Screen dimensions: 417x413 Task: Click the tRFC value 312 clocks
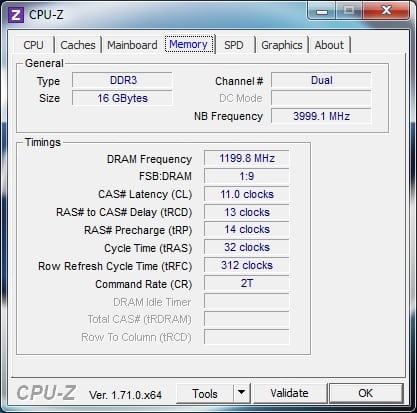[x=247, y=265]
